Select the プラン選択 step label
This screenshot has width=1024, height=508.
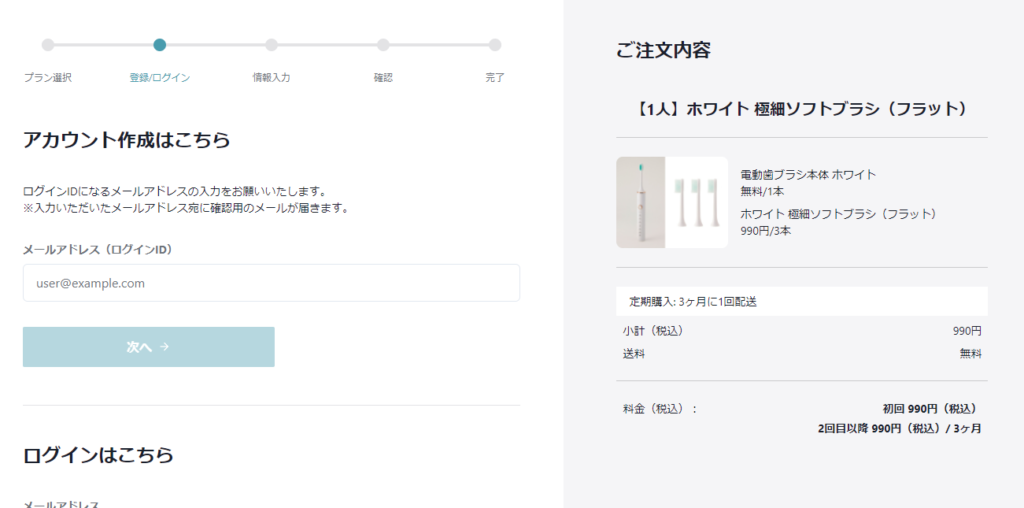(x=48, y=77)
